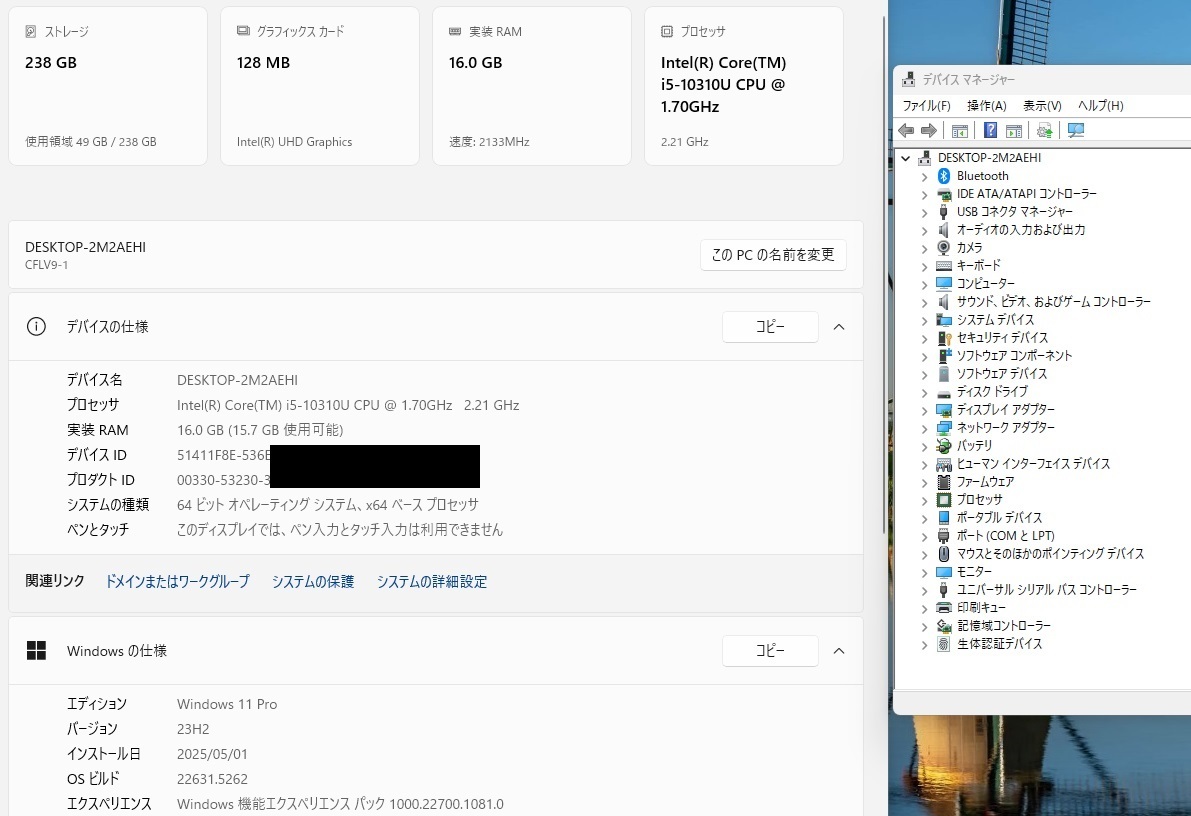Select the 記憶域コントローラー label
This screenshot has width=1191, height=816.
1003,626
